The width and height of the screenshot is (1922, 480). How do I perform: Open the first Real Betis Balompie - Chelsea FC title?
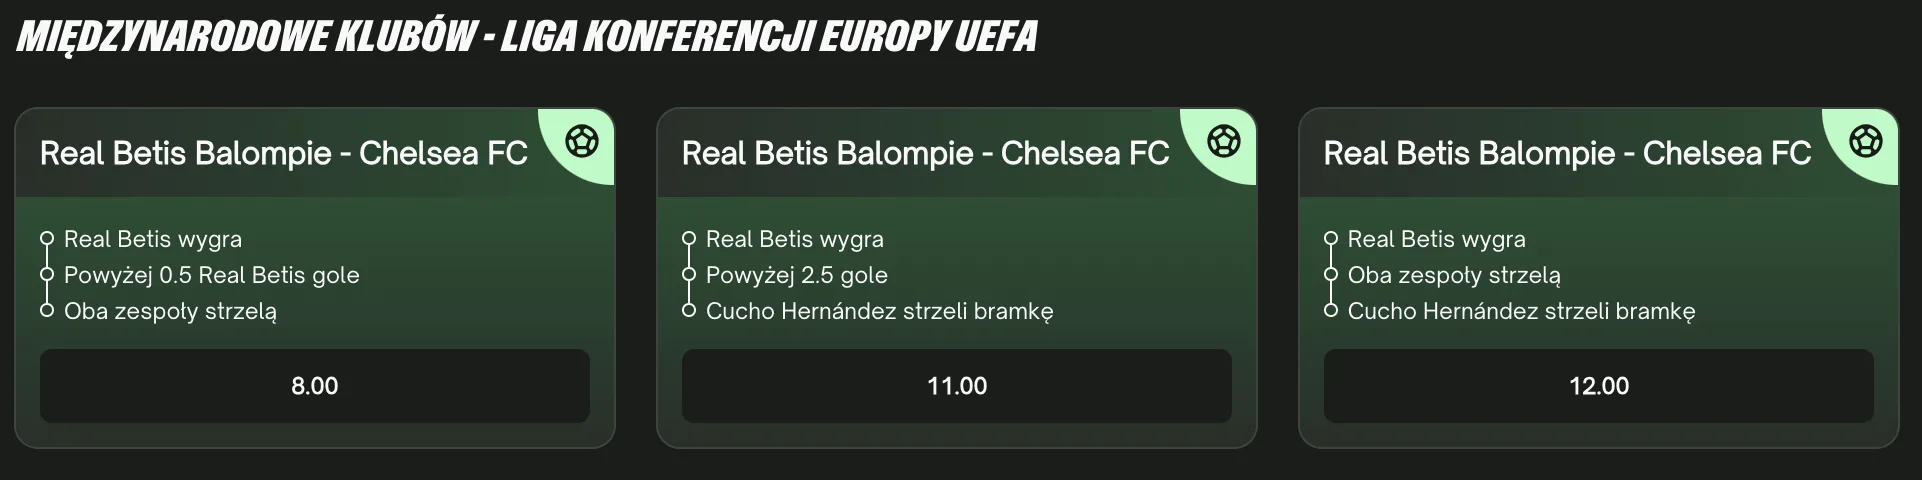click(x=284, y=153)
